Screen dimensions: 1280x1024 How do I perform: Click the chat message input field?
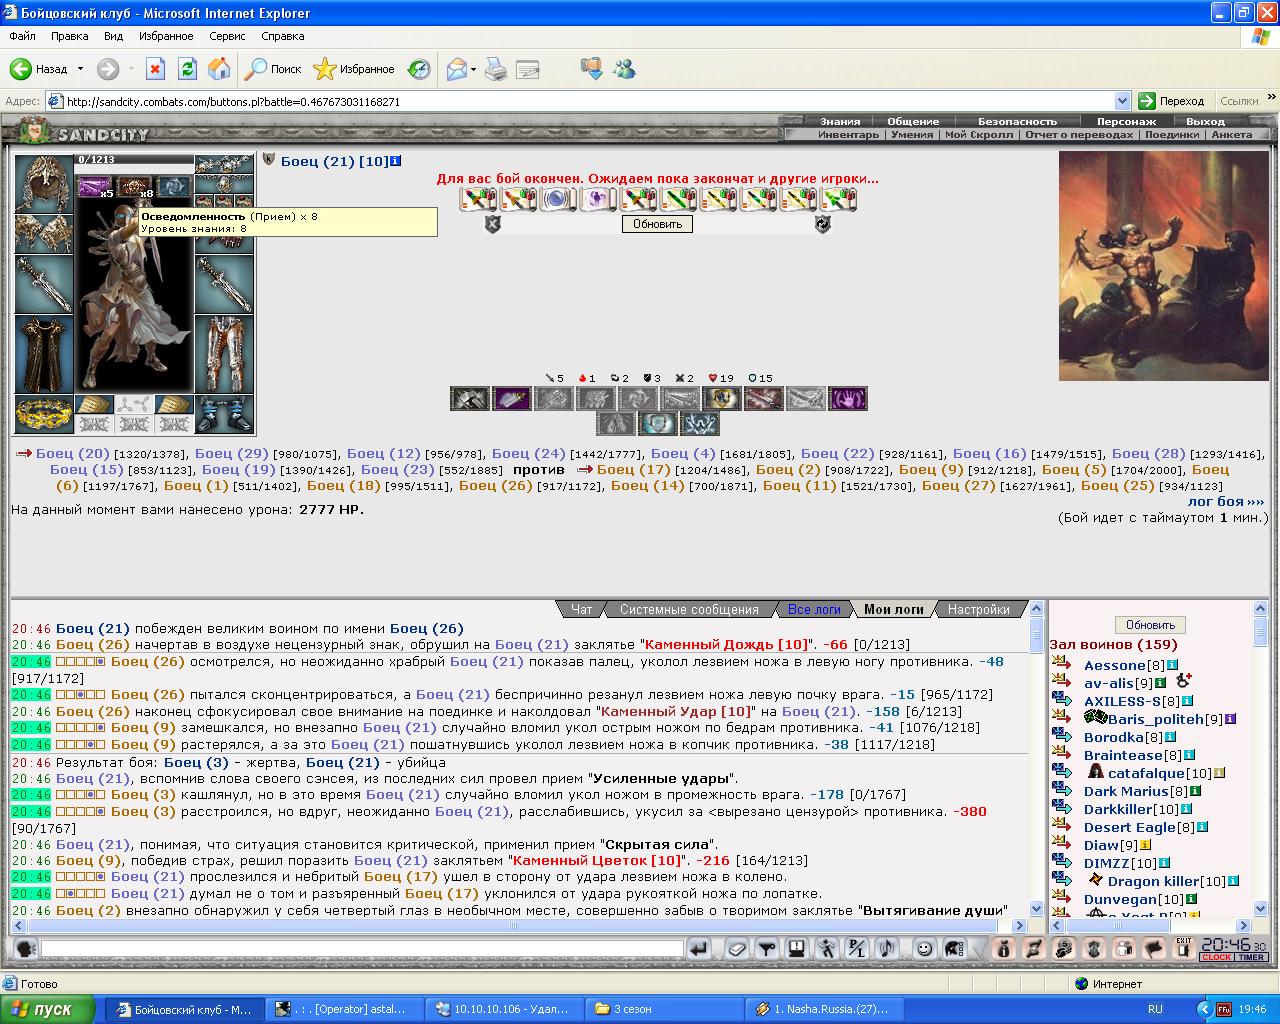(362, 948)
